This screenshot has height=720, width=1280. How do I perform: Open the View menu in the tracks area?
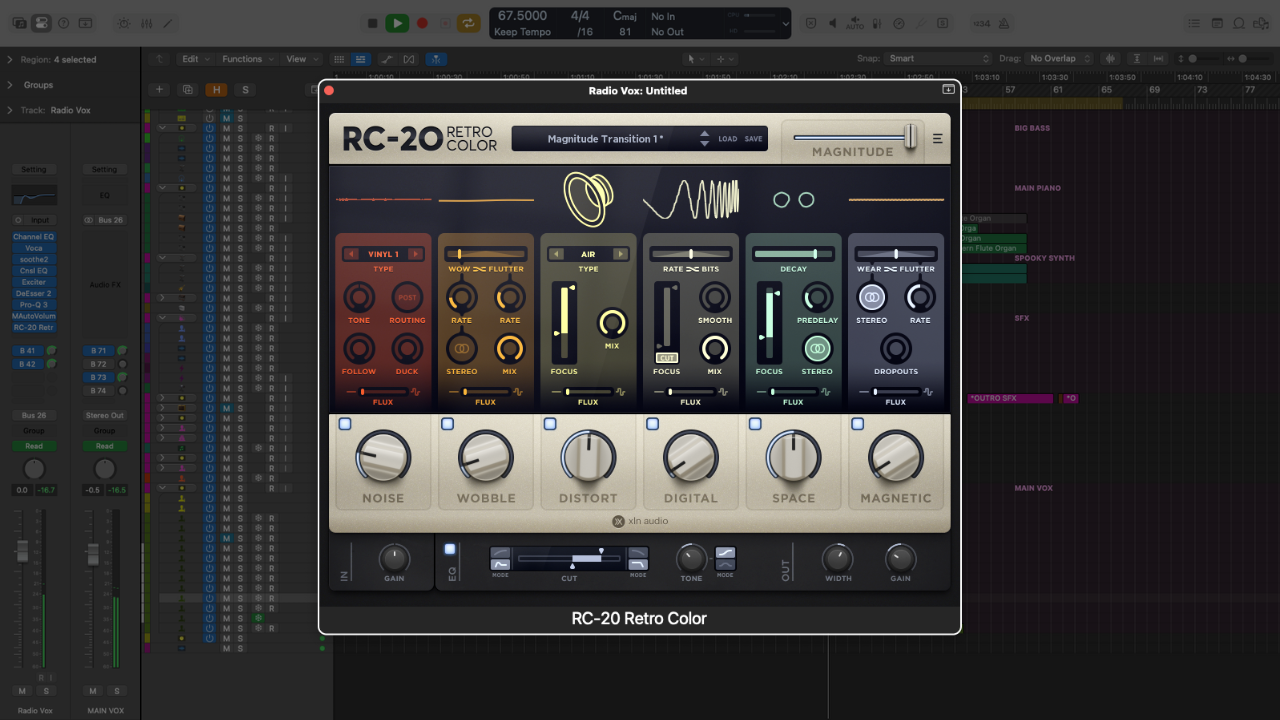[x=299, y=59]
